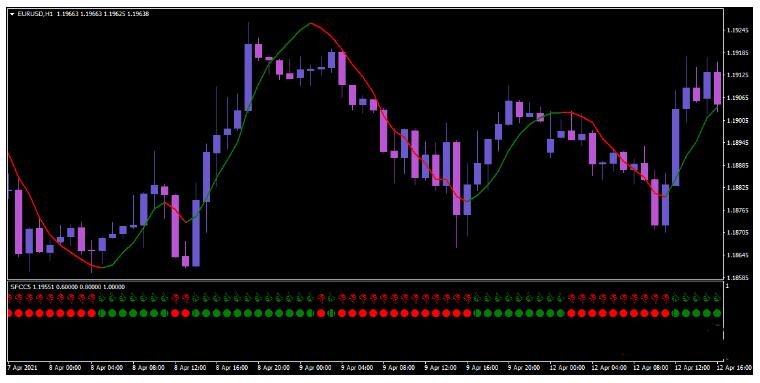This screenshot has width=760, height=383.
Task: Click the 9 Apr 20:00 time label
Action: click(523, 368)
